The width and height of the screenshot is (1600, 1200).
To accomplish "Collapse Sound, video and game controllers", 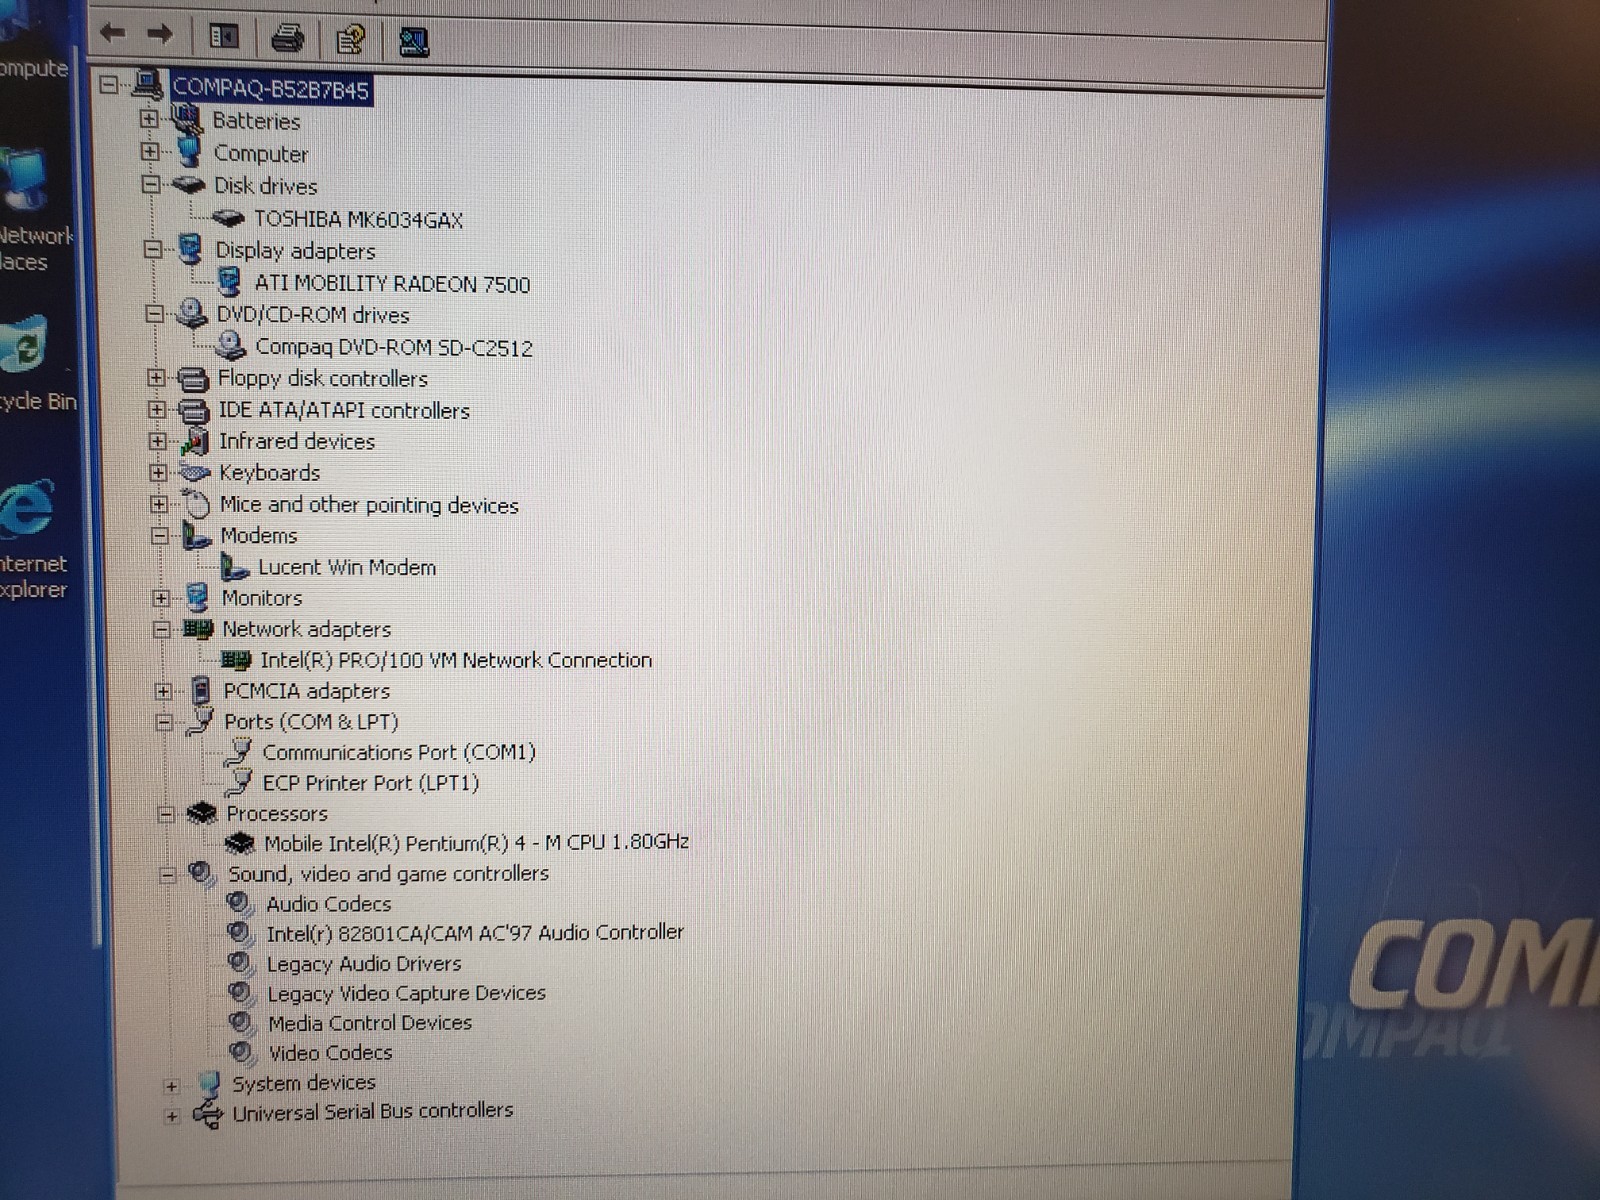I will tap(168, 875).
